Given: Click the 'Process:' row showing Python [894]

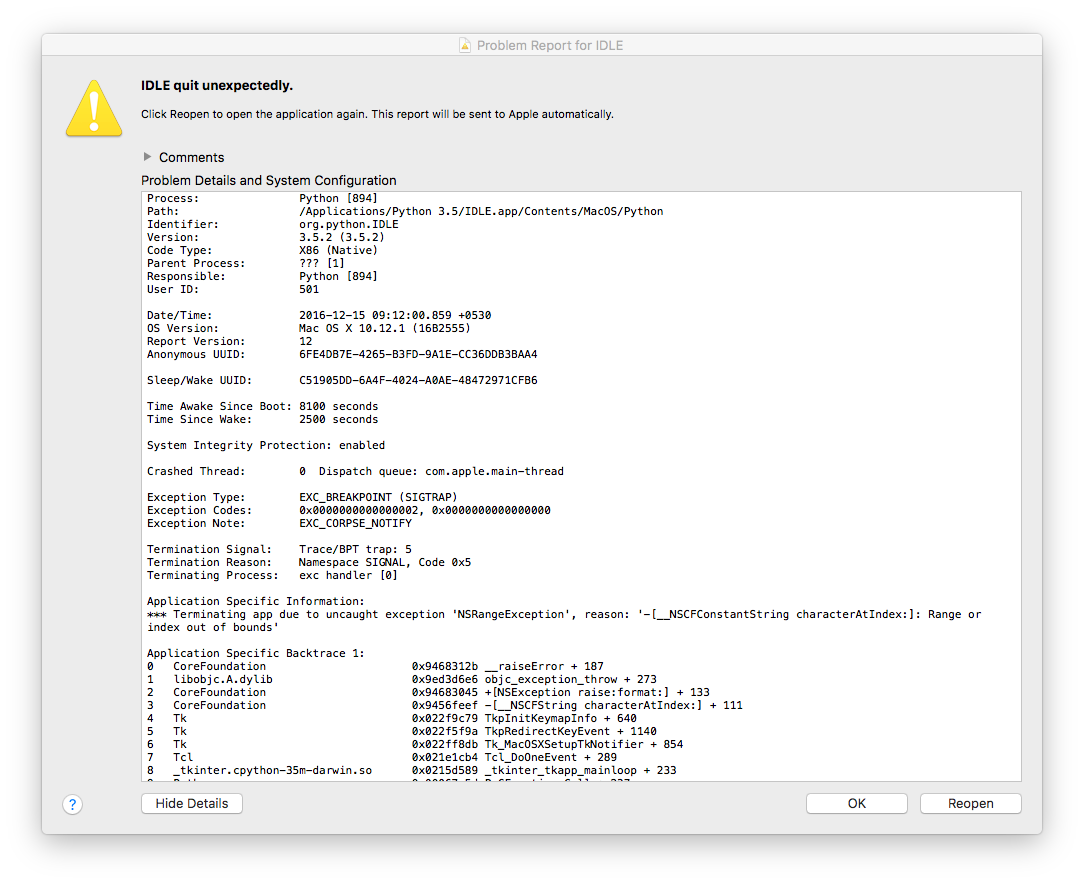Looking at the screenshot, I should pyautogui.click(x=262, y=198).
